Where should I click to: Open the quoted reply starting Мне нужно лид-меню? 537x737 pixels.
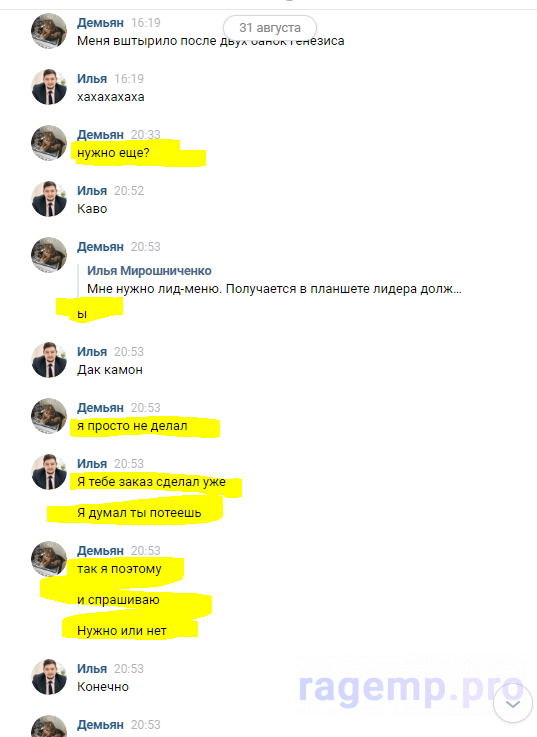(274, 289)
